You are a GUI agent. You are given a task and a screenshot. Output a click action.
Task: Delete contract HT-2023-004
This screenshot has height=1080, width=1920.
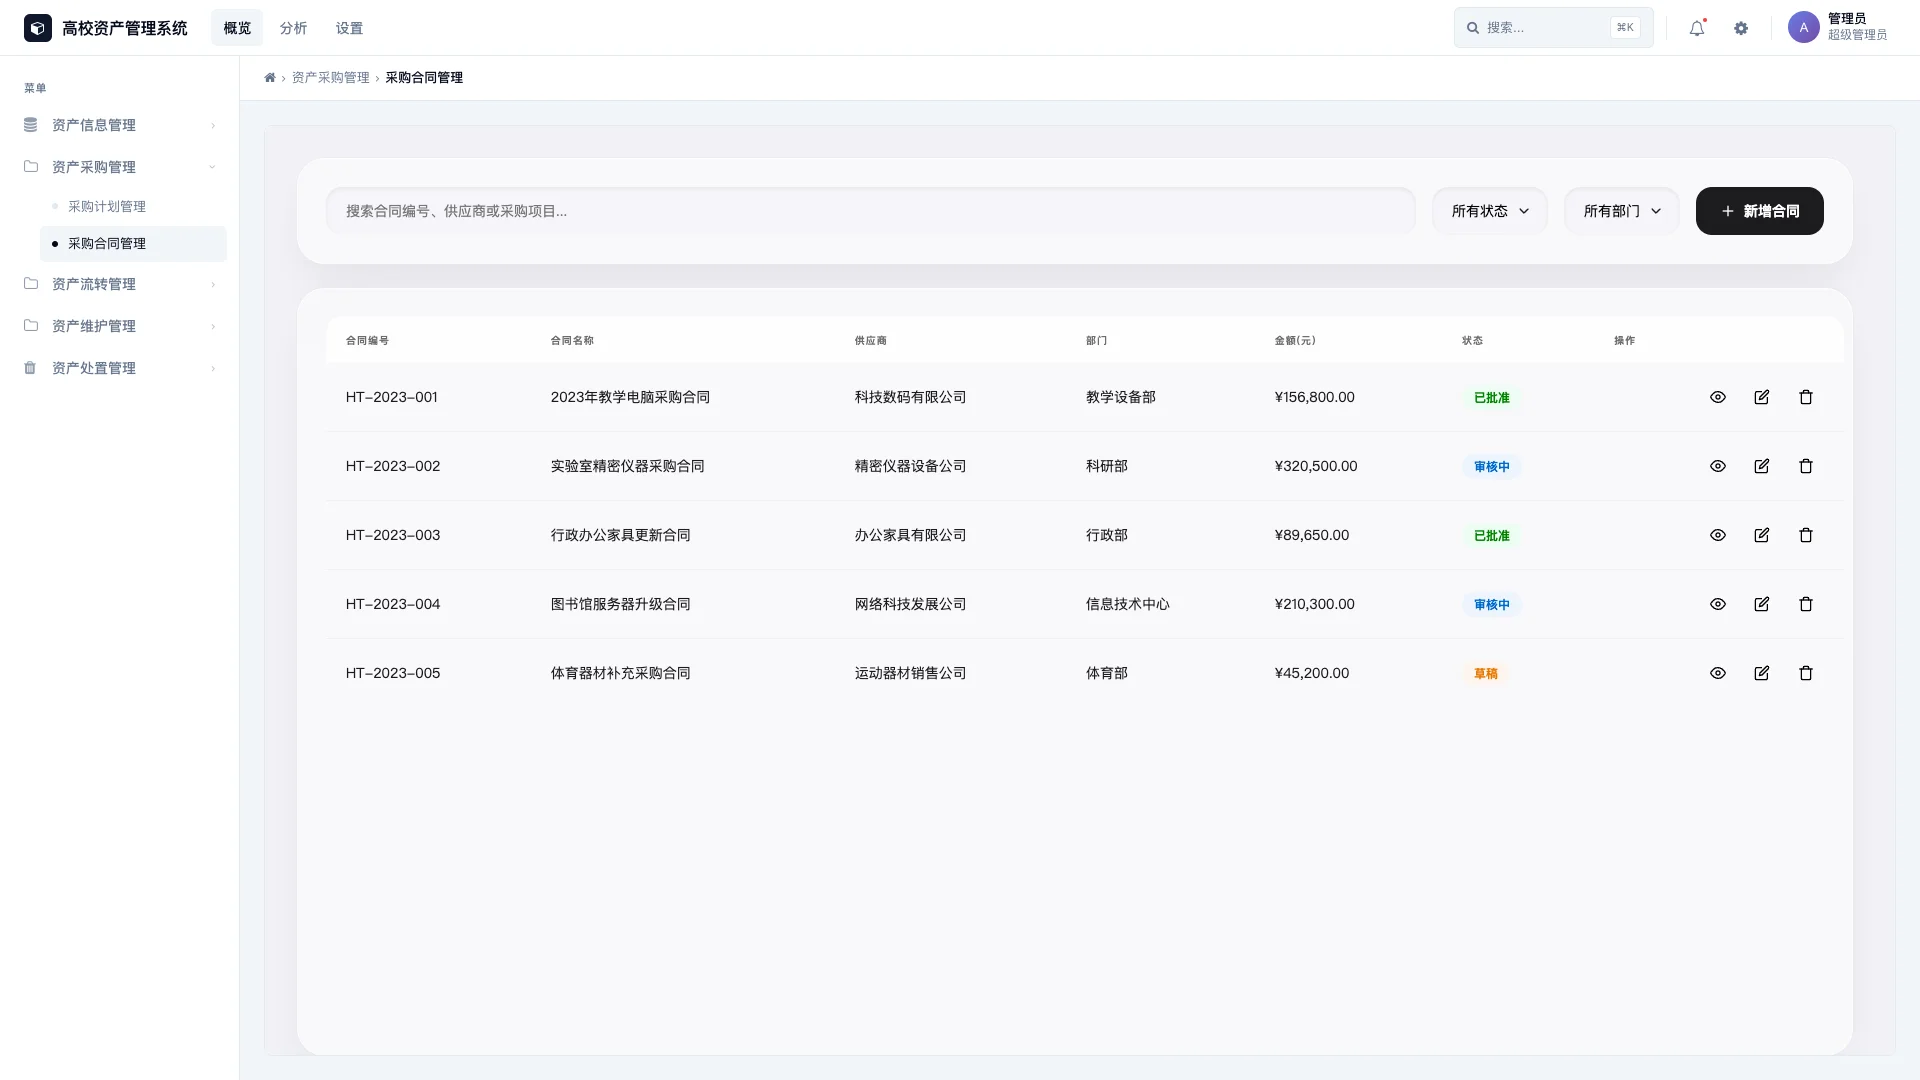1806,604
